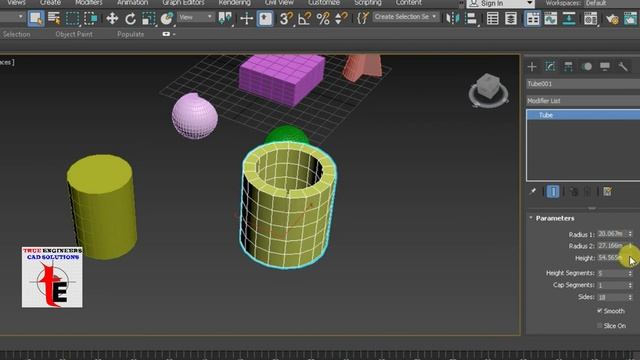640x360 pixels.
Task: Activate the Select and Place tool
Action: click(167, 18)
